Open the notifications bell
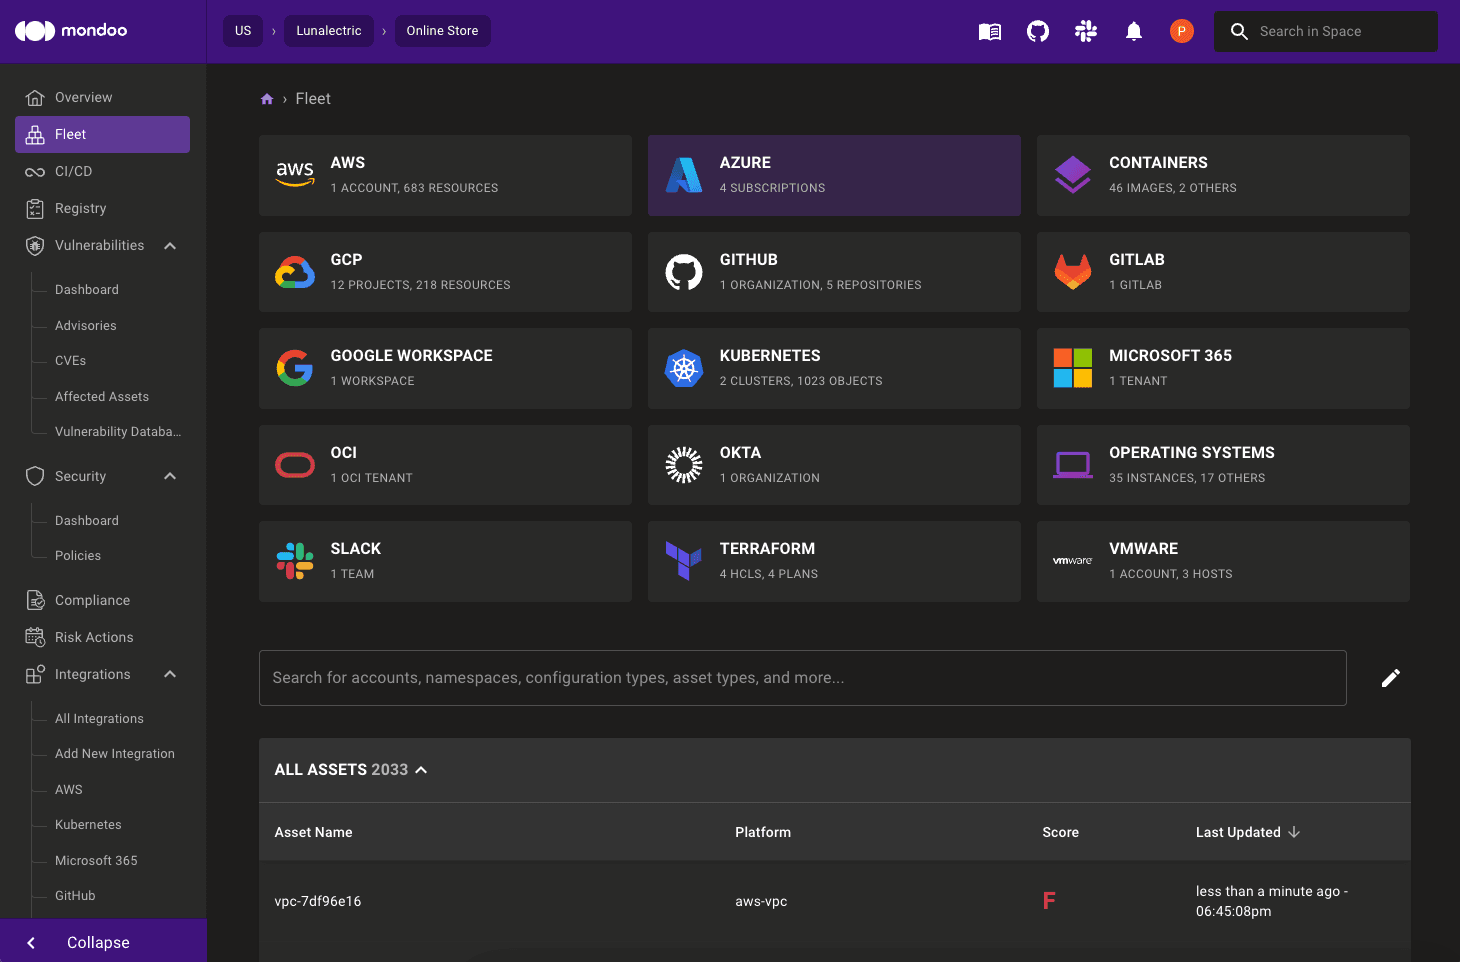 (x=1134, y=32)
